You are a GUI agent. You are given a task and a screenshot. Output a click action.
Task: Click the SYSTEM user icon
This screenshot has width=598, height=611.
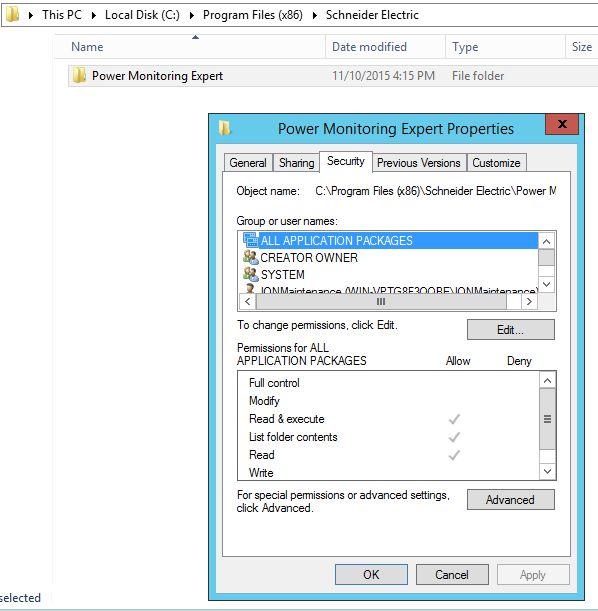[250, 274]
